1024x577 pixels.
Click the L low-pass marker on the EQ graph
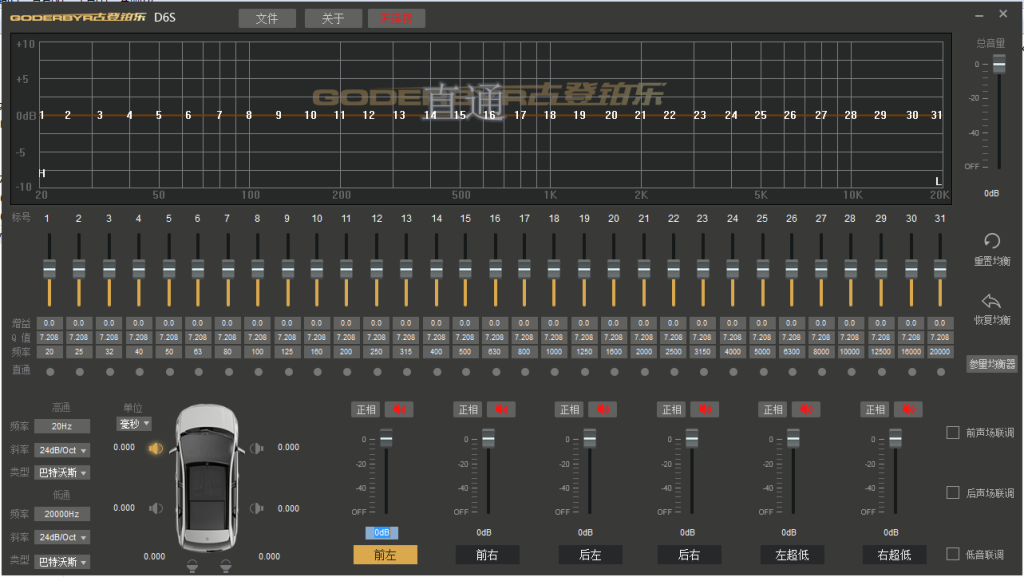click(x=938, y=181)
